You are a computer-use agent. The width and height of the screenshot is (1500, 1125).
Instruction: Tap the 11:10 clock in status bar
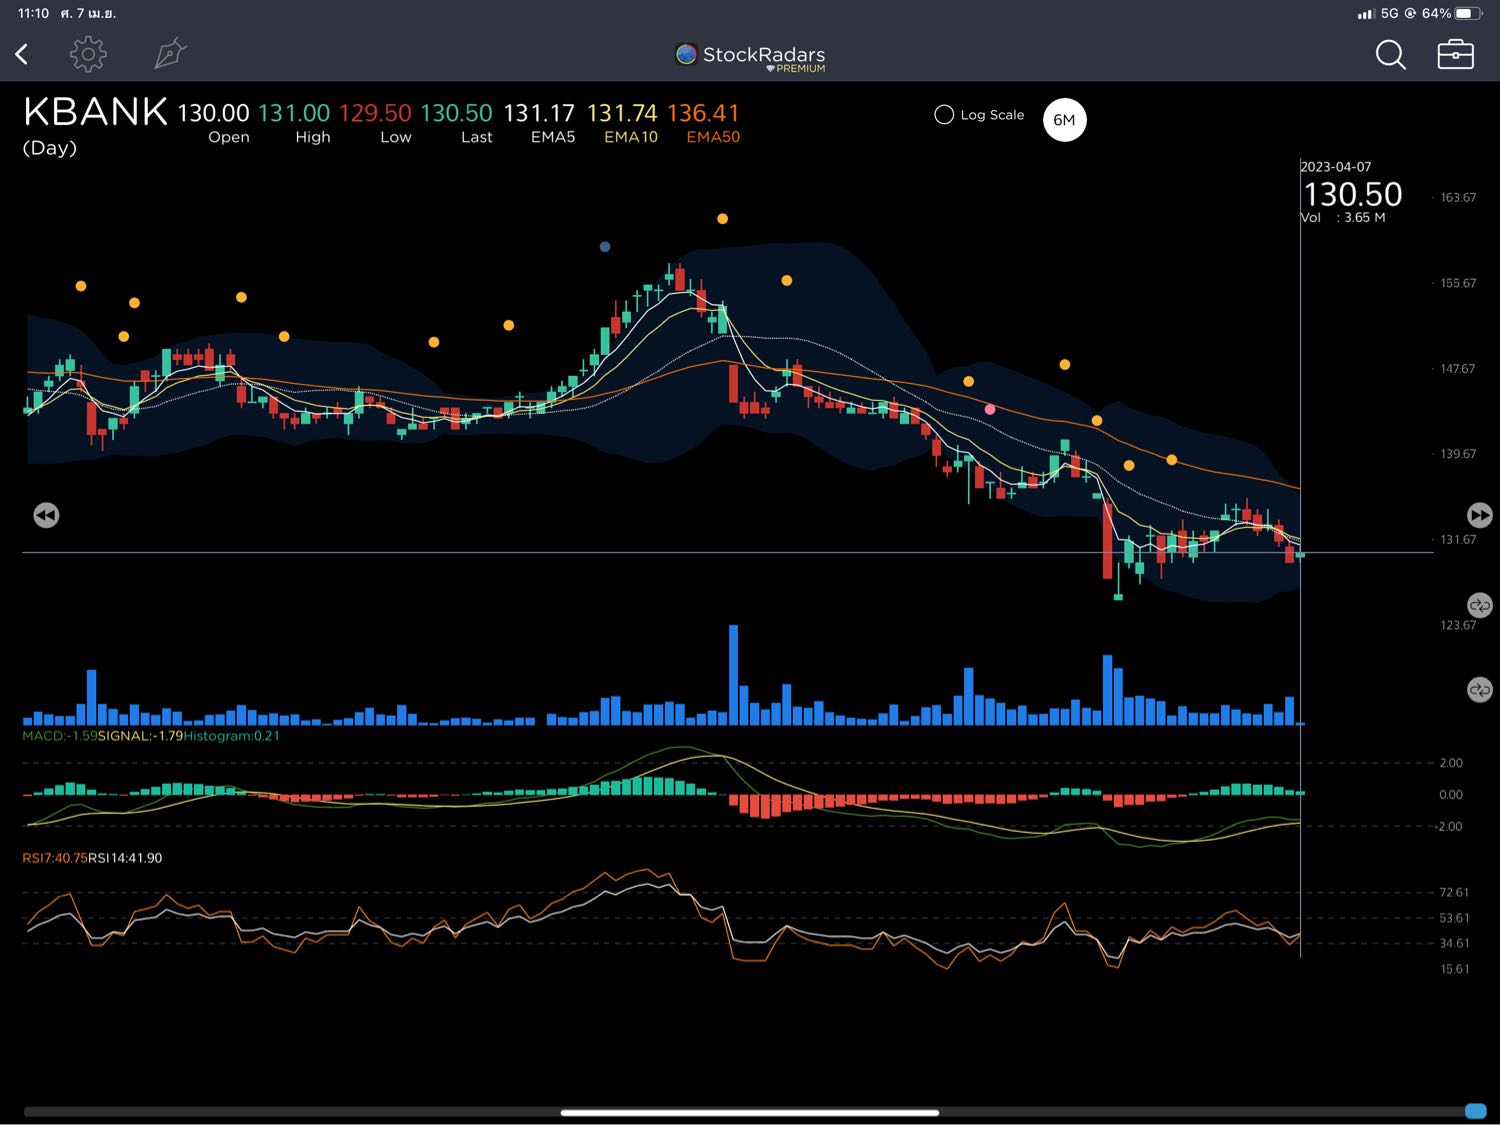pyautogui.click(x=33, y=13)
